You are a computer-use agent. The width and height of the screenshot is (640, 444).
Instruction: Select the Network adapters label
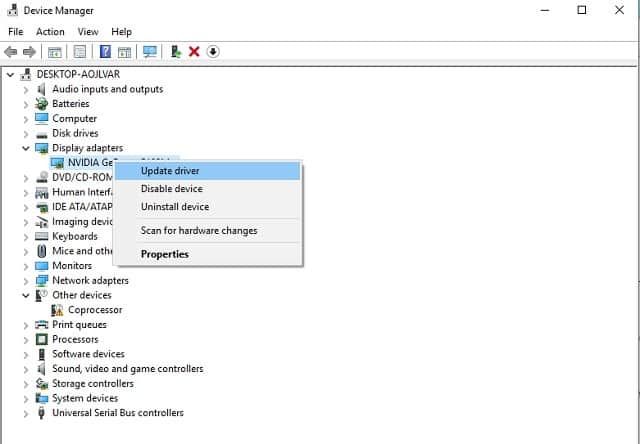point(90,281)
